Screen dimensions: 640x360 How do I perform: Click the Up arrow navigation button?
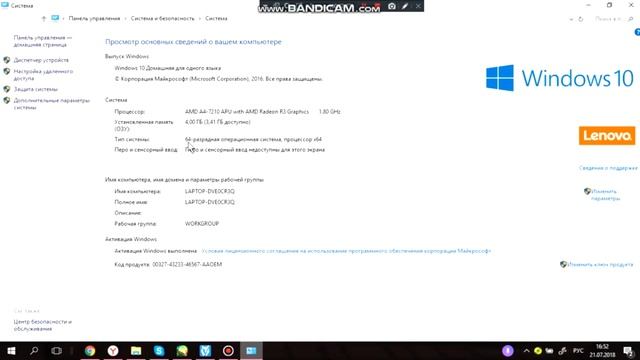click(44, 18)
